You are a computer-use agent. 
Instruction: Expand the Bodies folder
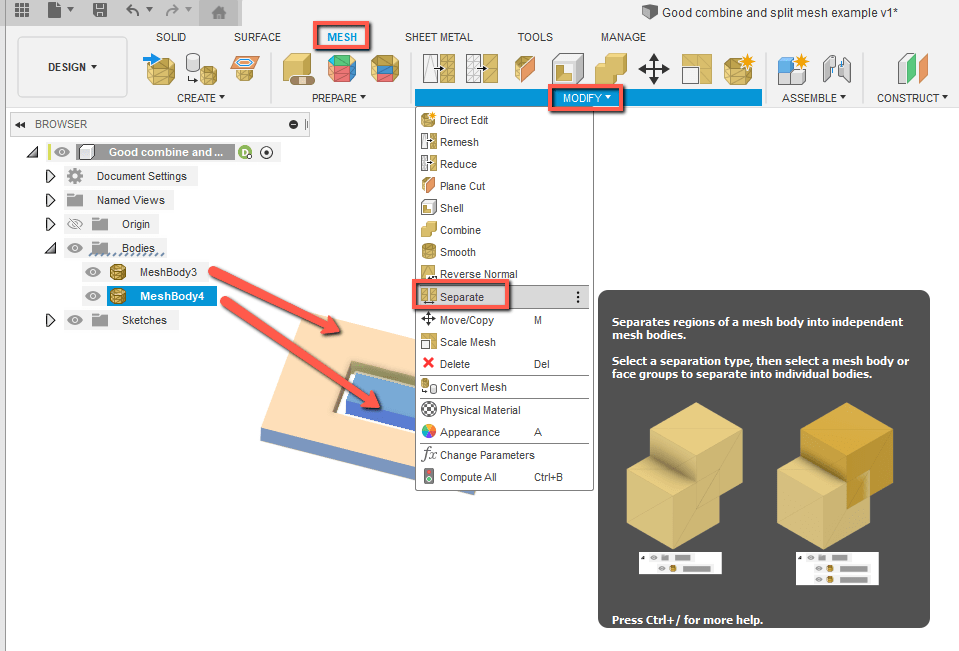pos(51,247)
